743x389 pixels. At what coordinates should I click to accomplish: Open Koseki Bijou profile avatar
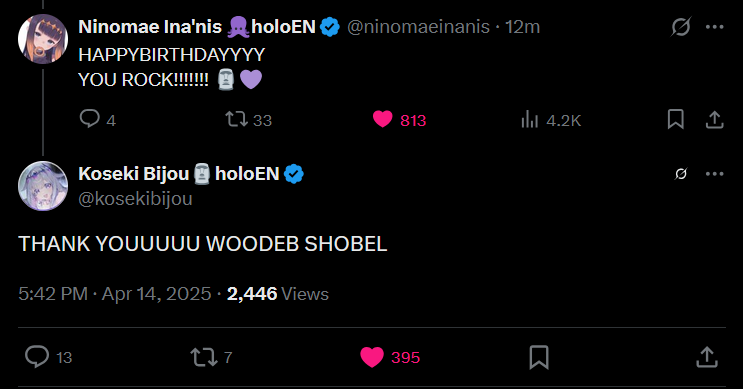pyautogui.click(x=43, y=186)
